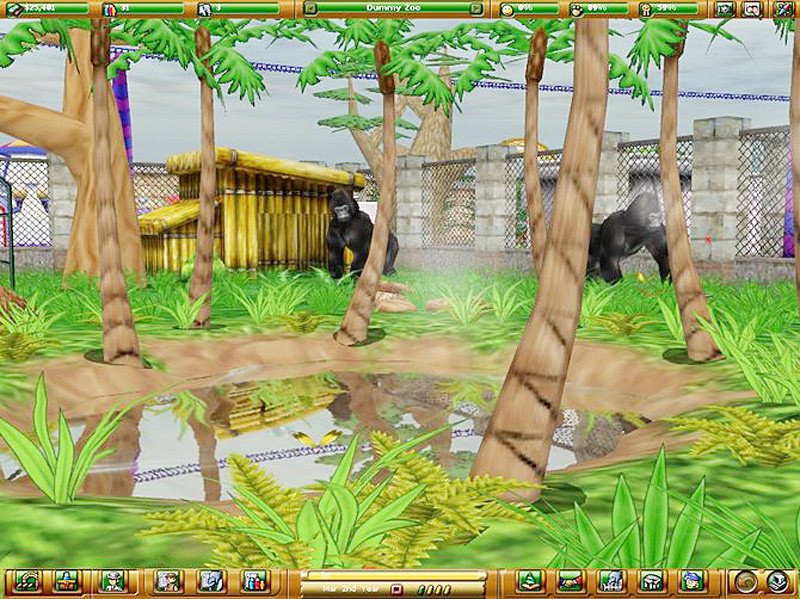
Task: Click the smiley happiness rating icon
Action: 506,9
